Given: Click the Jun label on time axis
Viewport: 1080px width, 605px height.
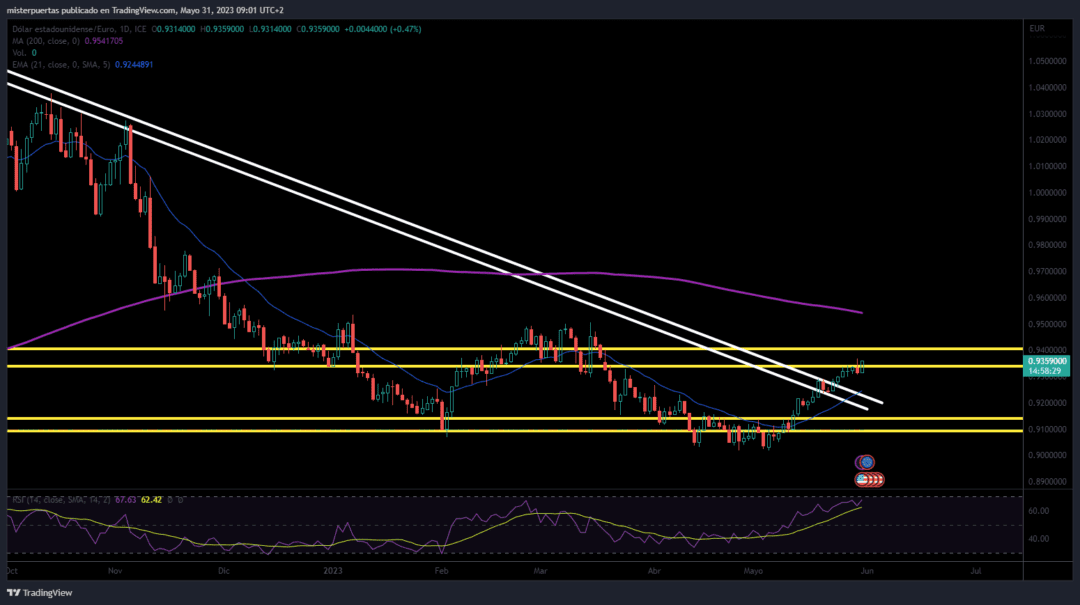Looking at the screenshot, I should (867, 571).
